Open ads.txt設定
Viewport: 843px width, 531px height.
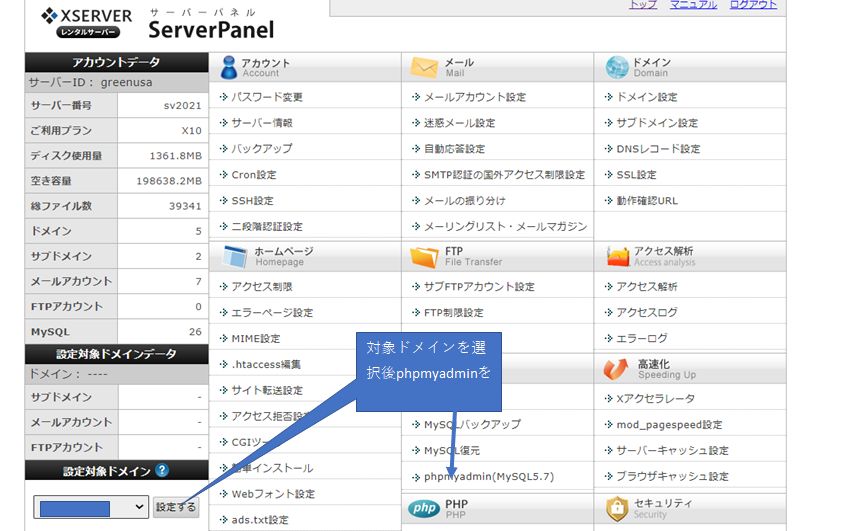pos(260,520)
